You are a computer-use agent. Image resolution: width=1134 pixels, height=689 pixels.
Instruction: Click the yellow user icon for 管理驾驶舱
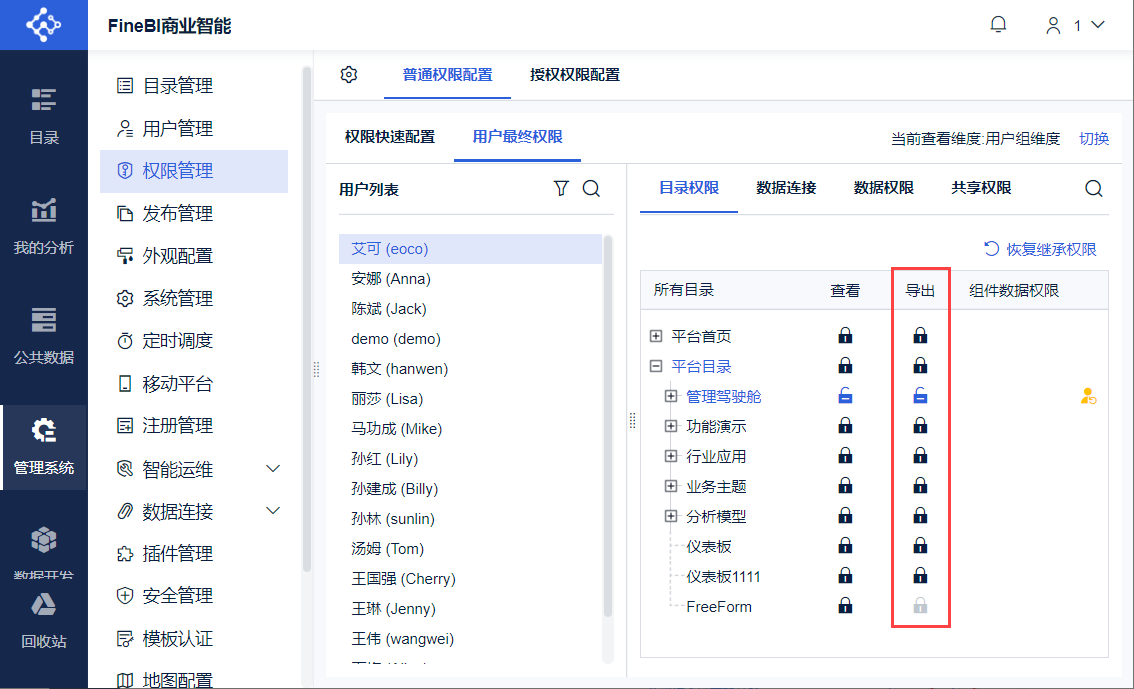[1088, 396]
